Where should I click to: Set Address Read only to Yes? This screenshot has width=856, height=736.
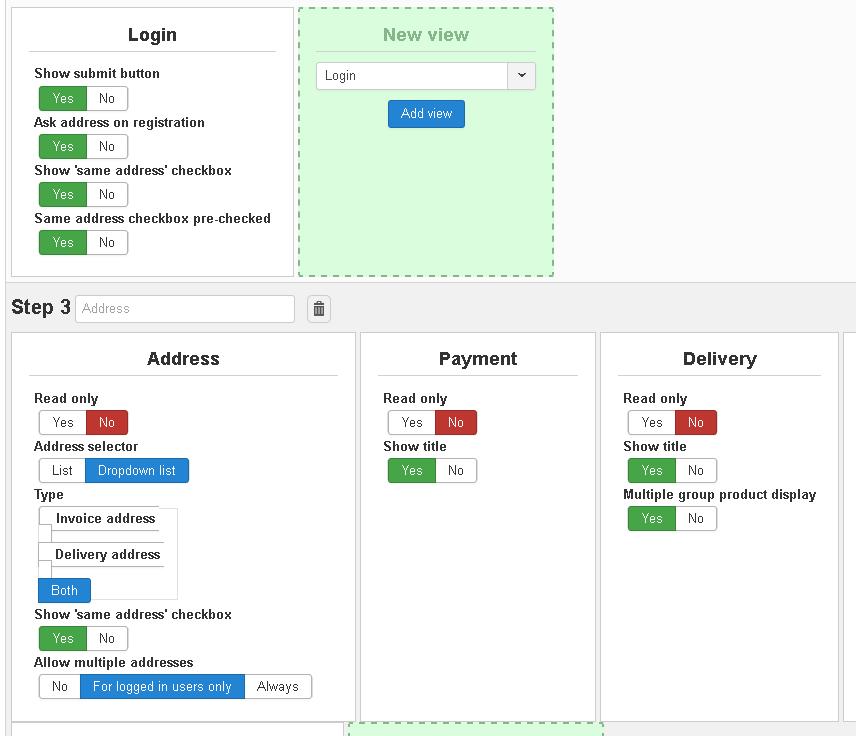[63, 423]
